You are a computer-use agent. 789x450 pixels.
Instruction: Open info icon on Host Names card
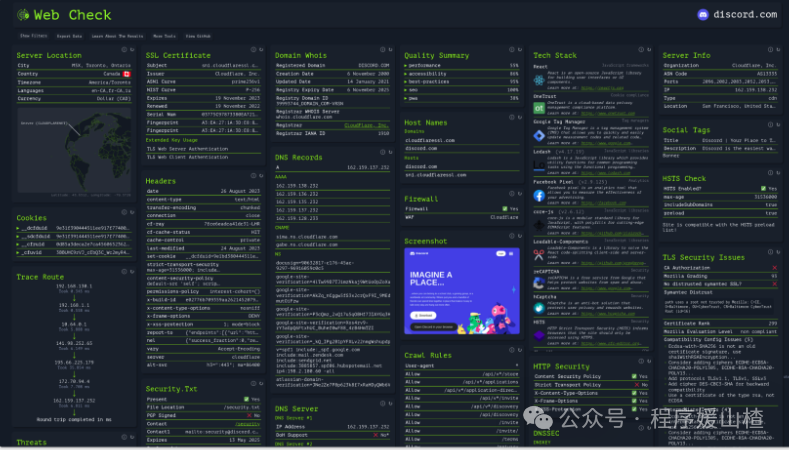(512, 117)
